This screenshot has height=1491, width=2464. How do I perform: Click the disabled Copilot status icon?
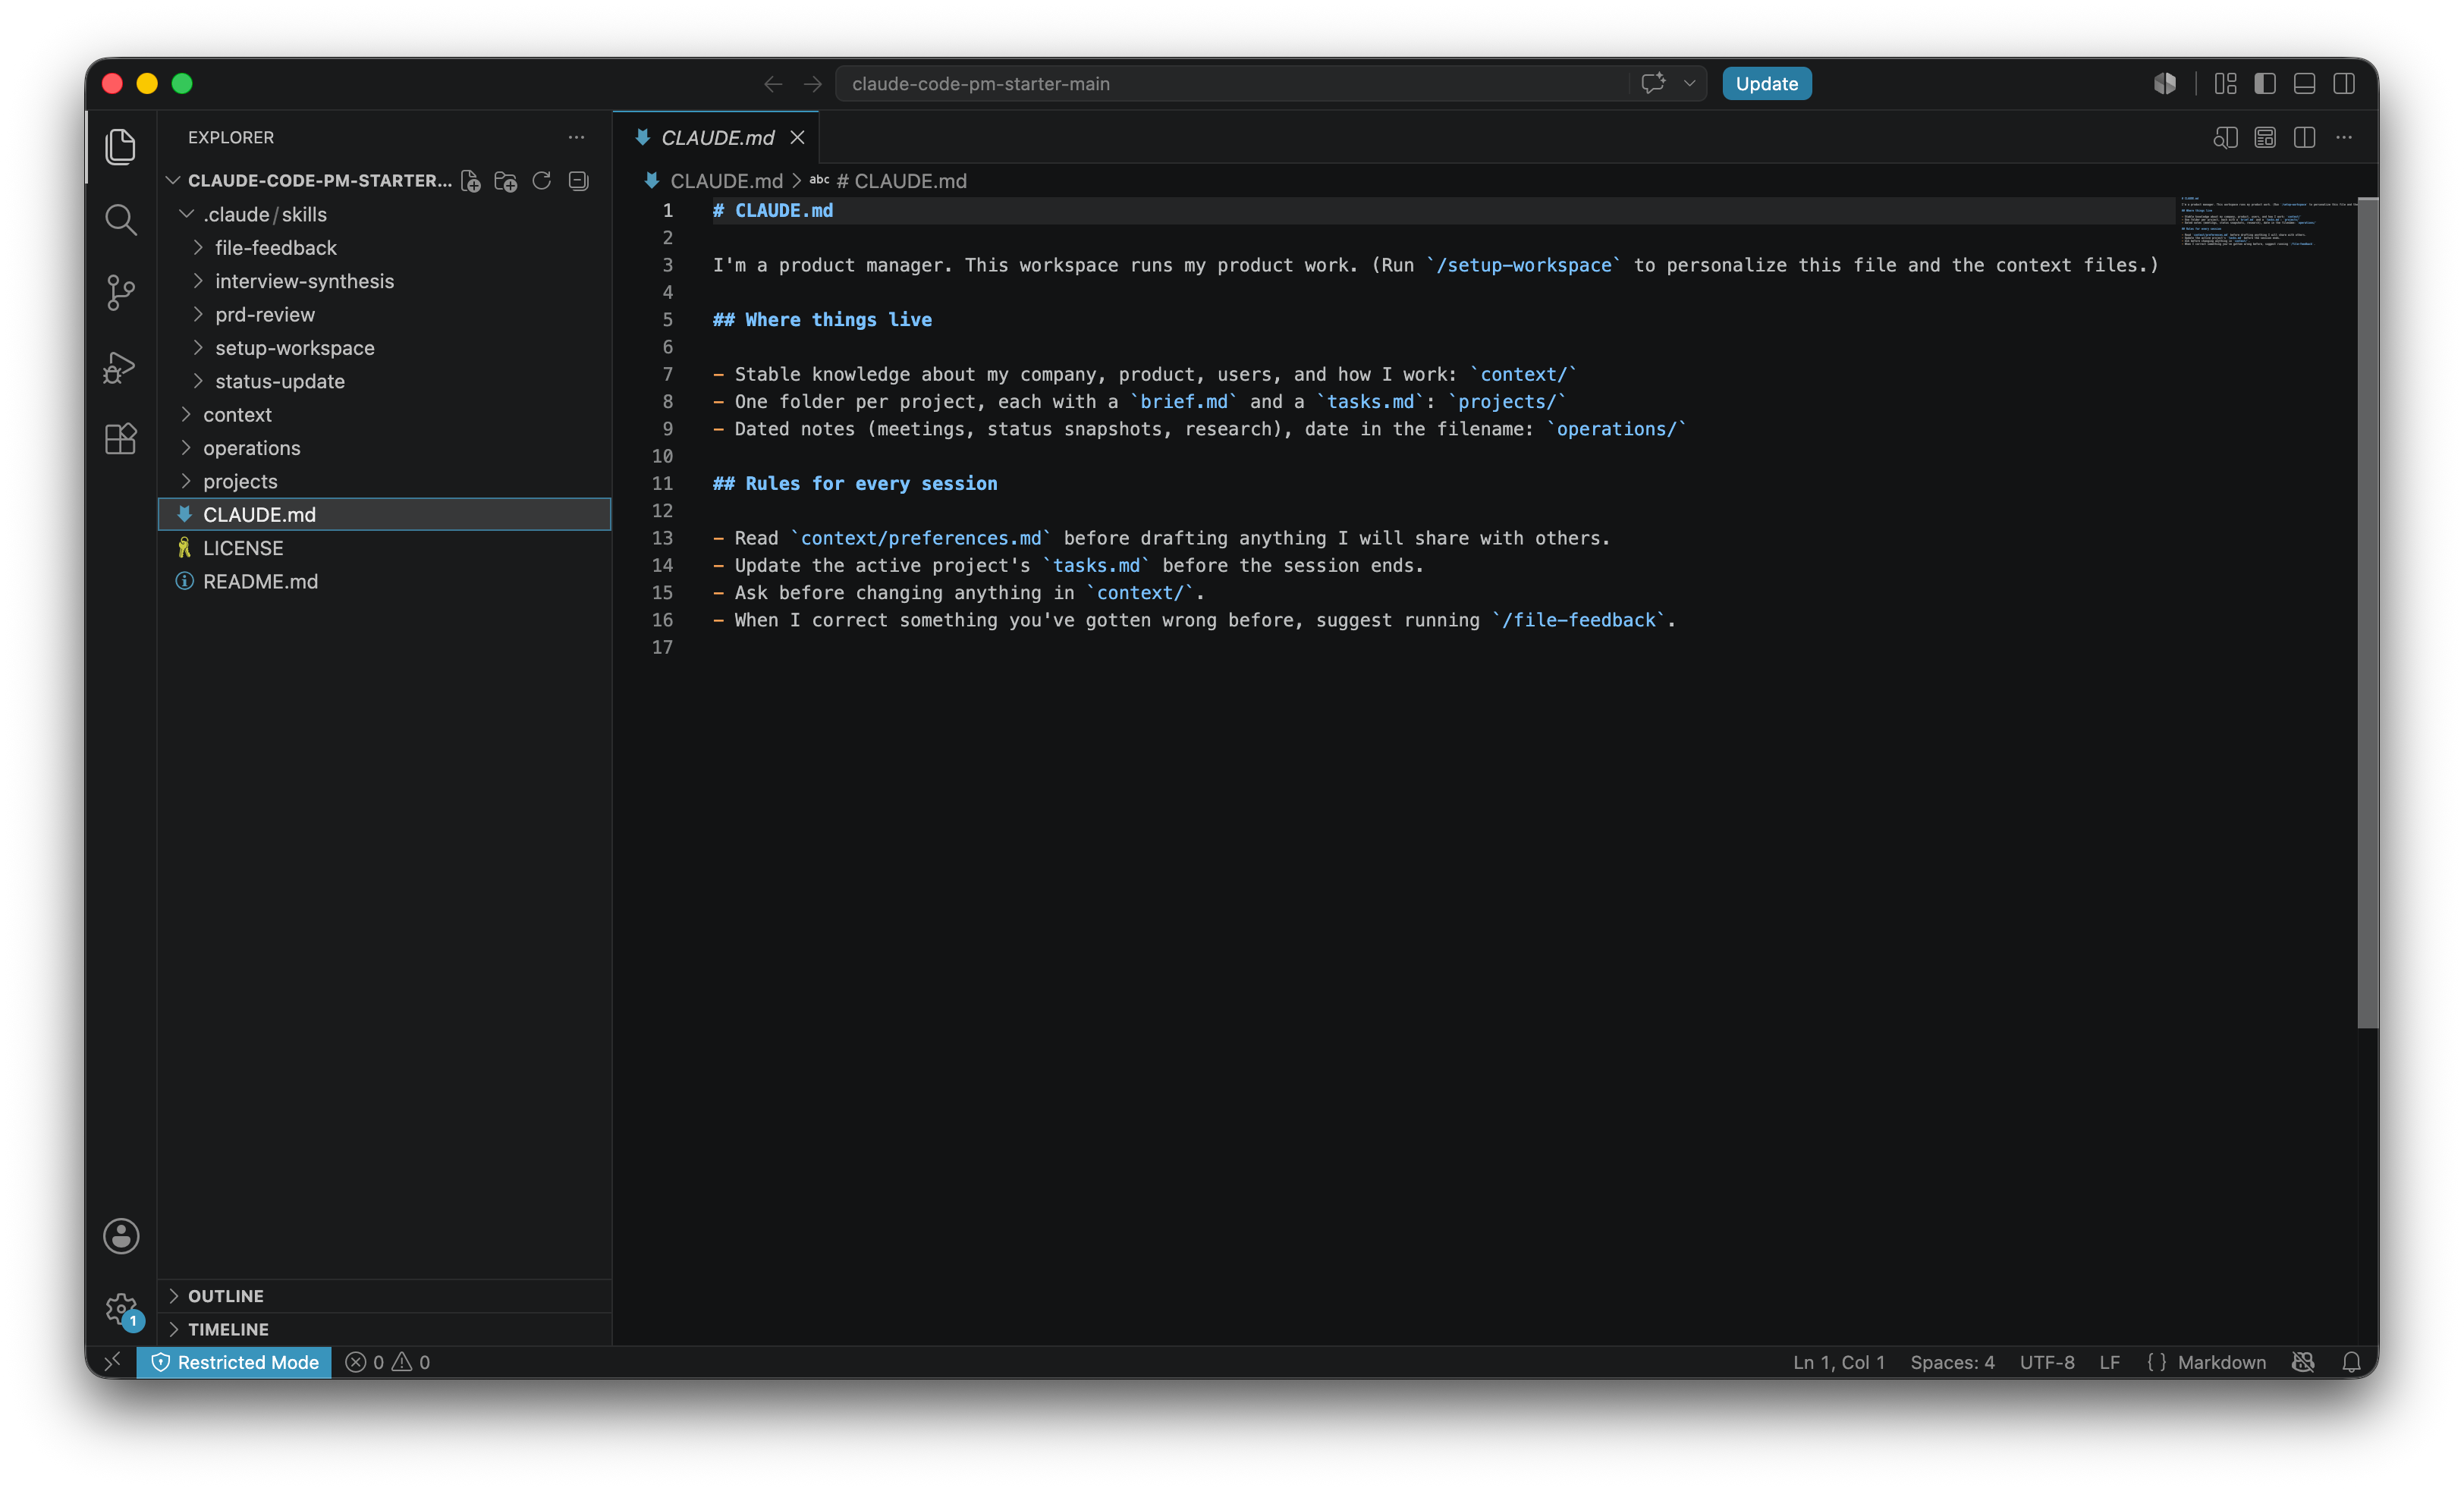click(x=2303, y=1362)
